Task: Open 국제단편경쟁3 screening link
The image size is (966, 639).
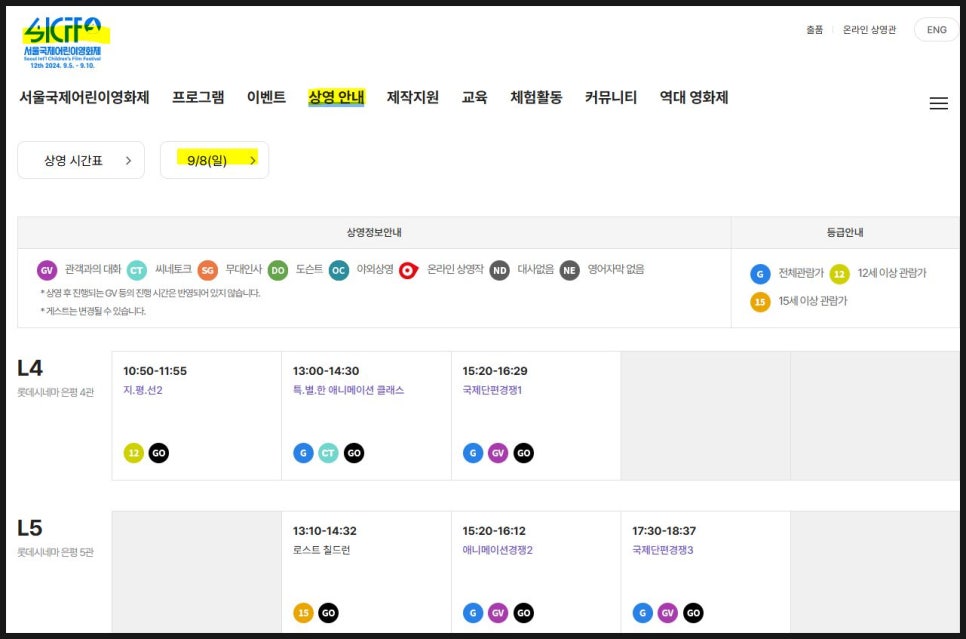Action: click(663, 550)
